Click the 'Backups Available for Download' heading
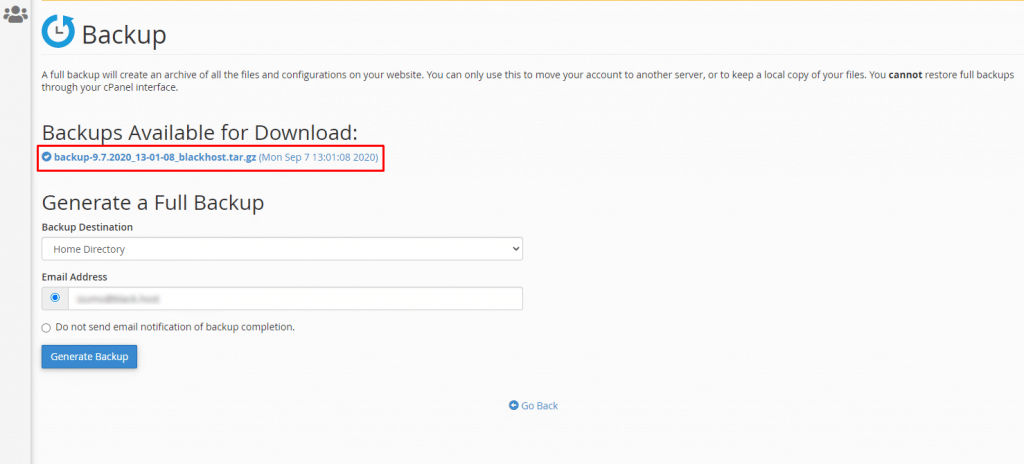The image size is (1024, 464). point(199,133)
